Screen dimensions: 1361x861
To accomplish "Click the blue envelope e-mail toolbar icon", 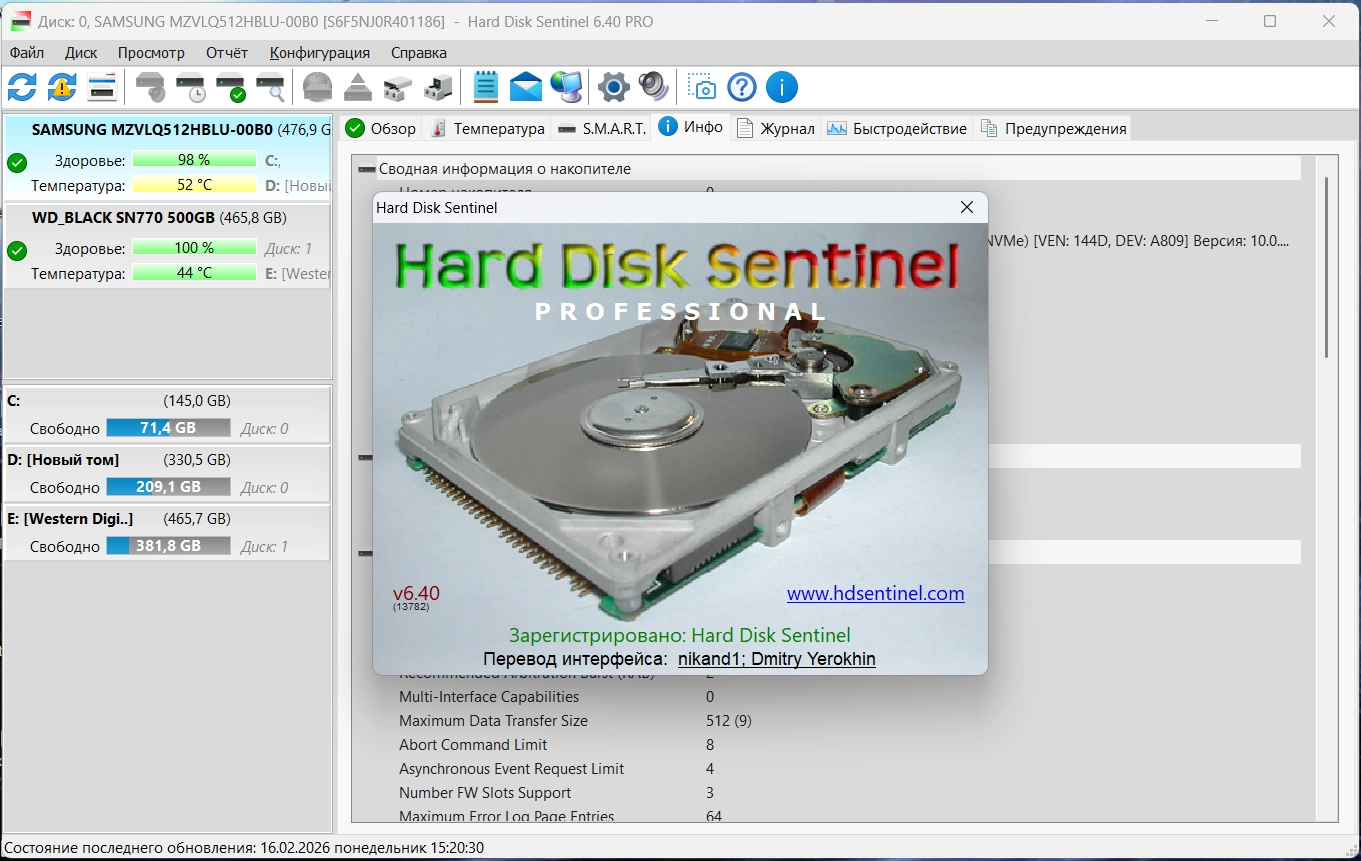I will tap(526, 87).
